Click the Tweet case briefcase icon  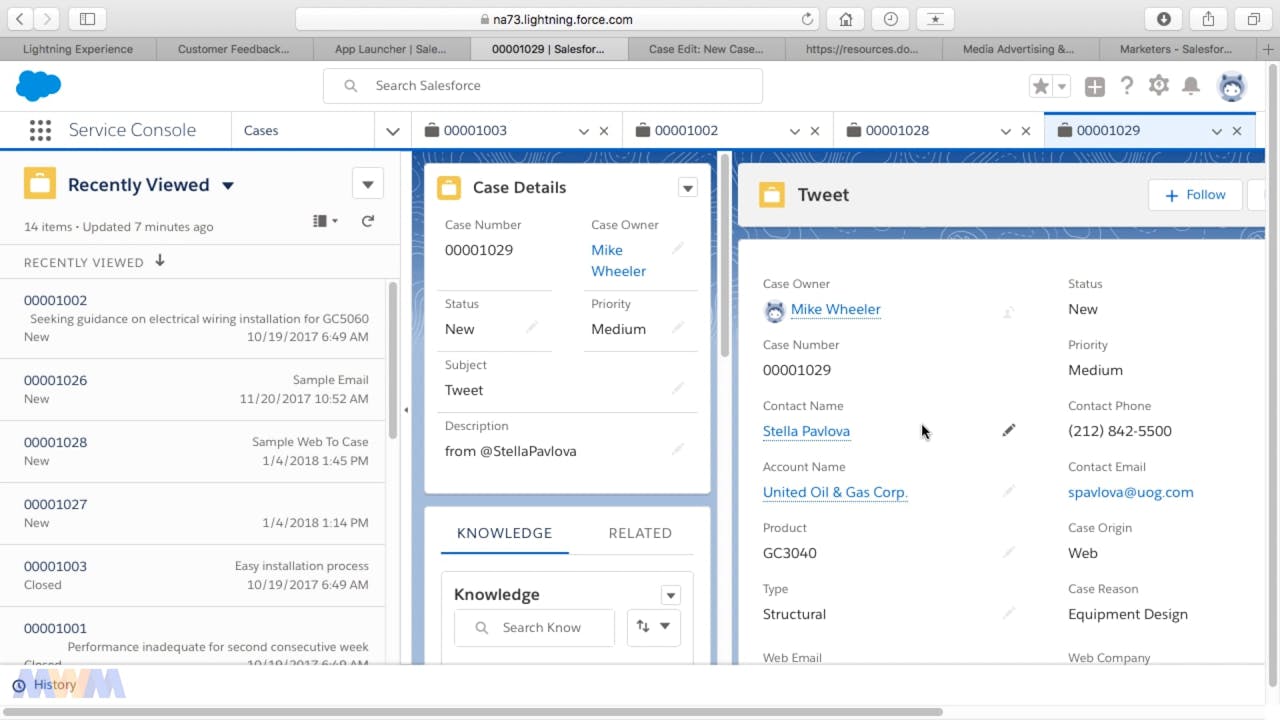772,195
